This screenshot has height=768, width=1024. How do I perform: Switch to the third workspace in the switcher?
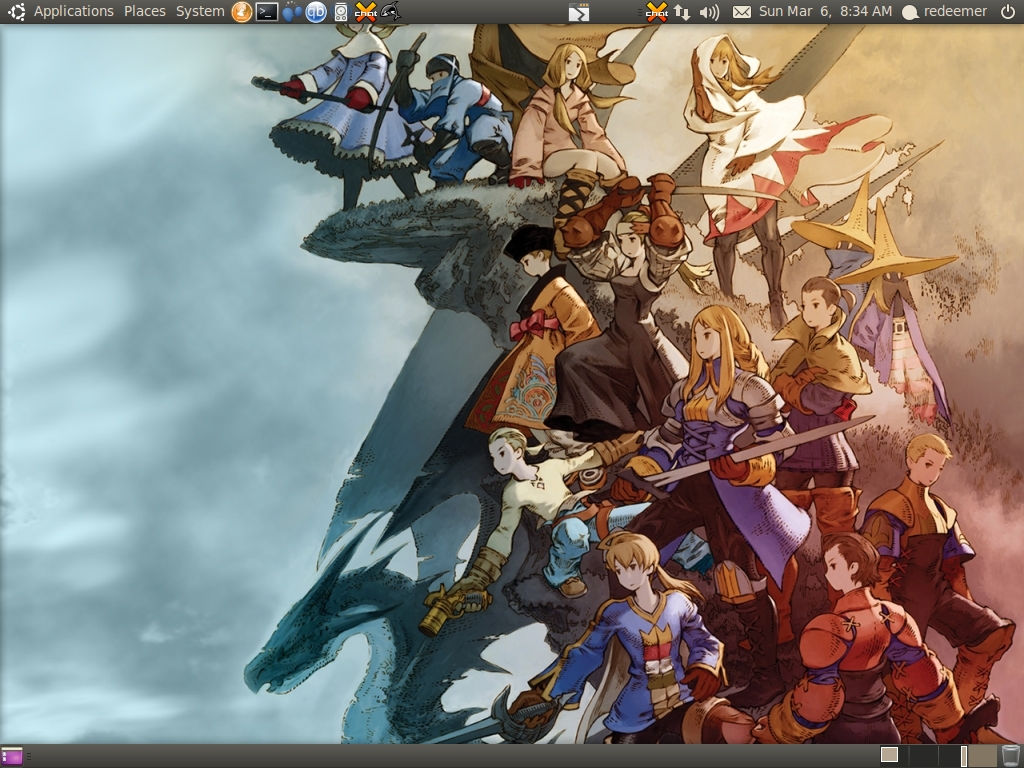pos(953,755)
